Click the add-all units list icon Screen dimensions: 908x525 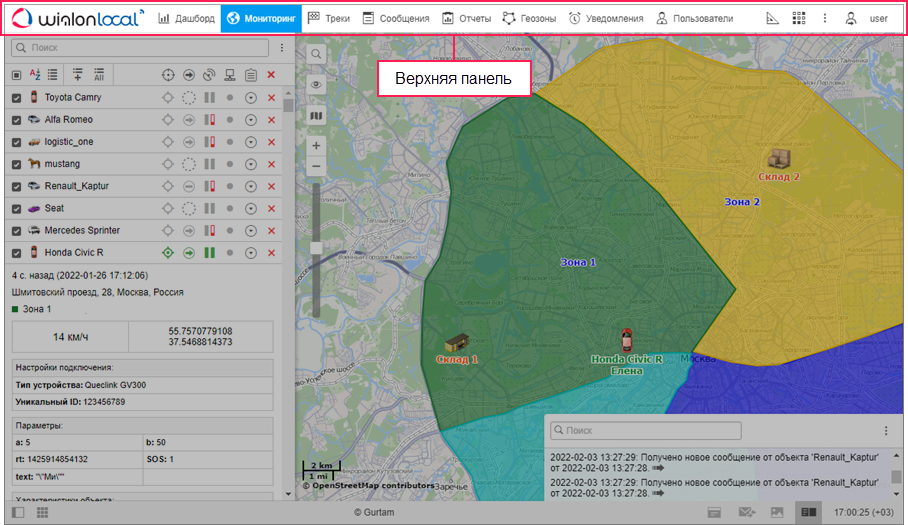[x=99, y=75]
